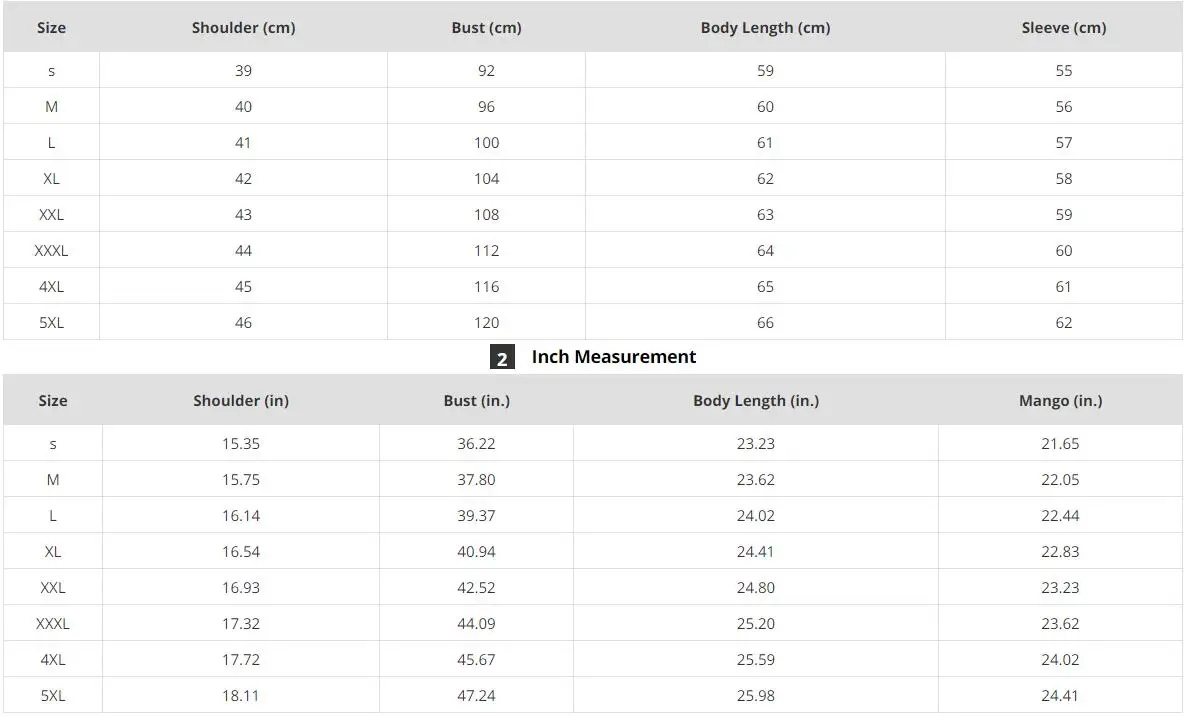Select the "Sleeve (cm)" column header
The height and width of the screenshot is (717, 1187).
1064,27
